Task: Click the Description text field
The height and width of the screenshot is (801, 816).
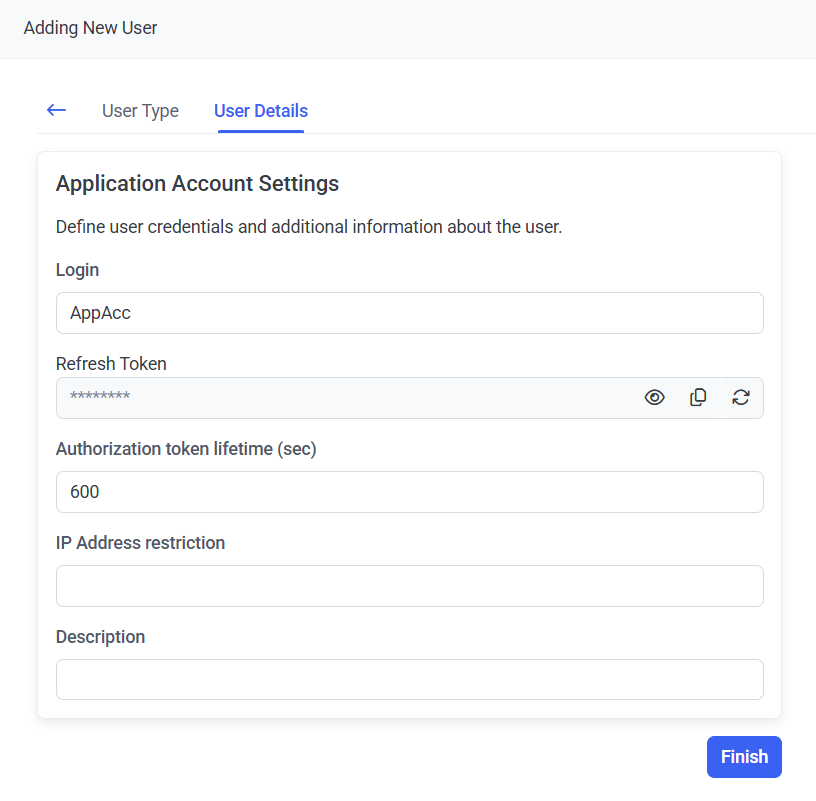Action: (x=409, y=680)
